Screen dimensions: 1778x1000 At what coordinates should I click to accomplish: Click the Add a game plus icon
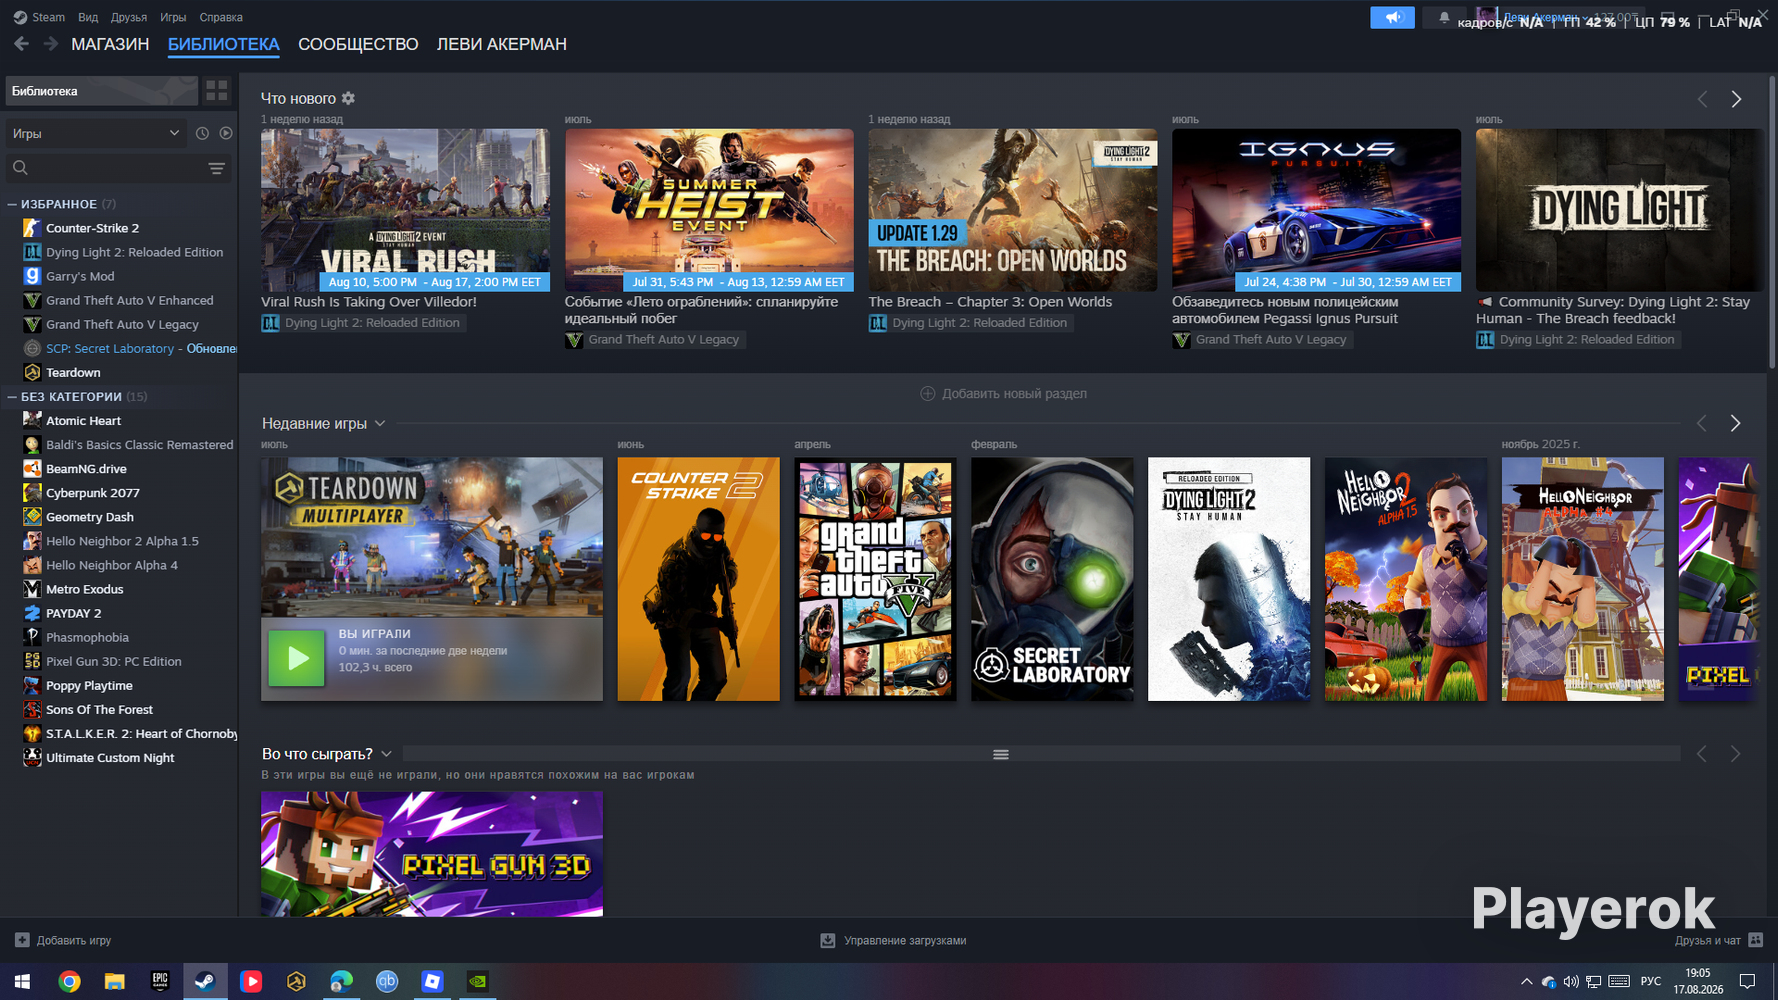(x=22, y=940)
